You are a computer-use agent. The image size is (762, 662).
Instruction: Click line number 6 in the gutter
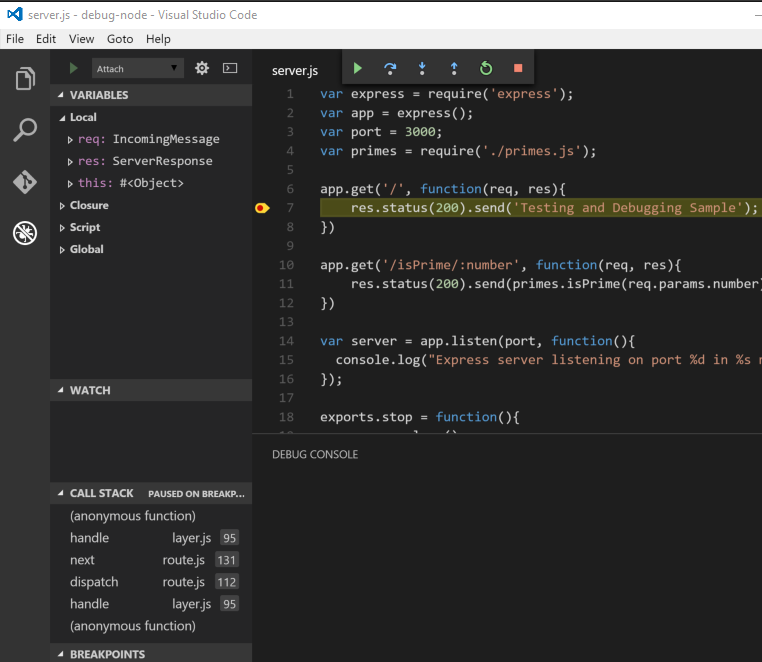(290, 189)
